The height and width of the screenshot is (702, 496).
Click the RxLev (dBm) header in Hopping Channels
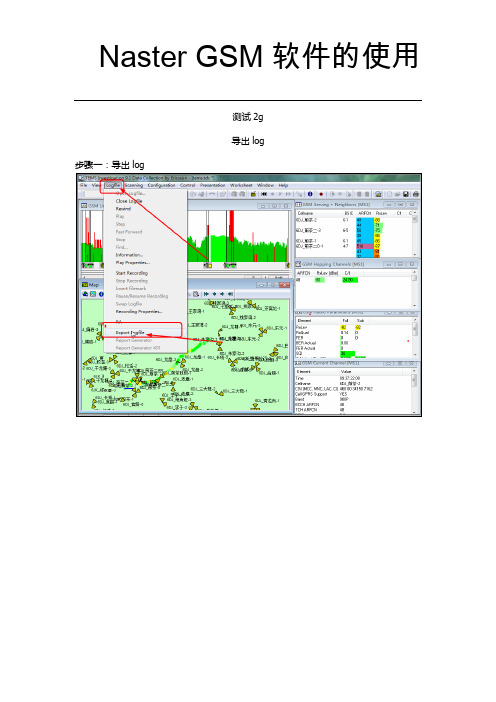[327, 273]
